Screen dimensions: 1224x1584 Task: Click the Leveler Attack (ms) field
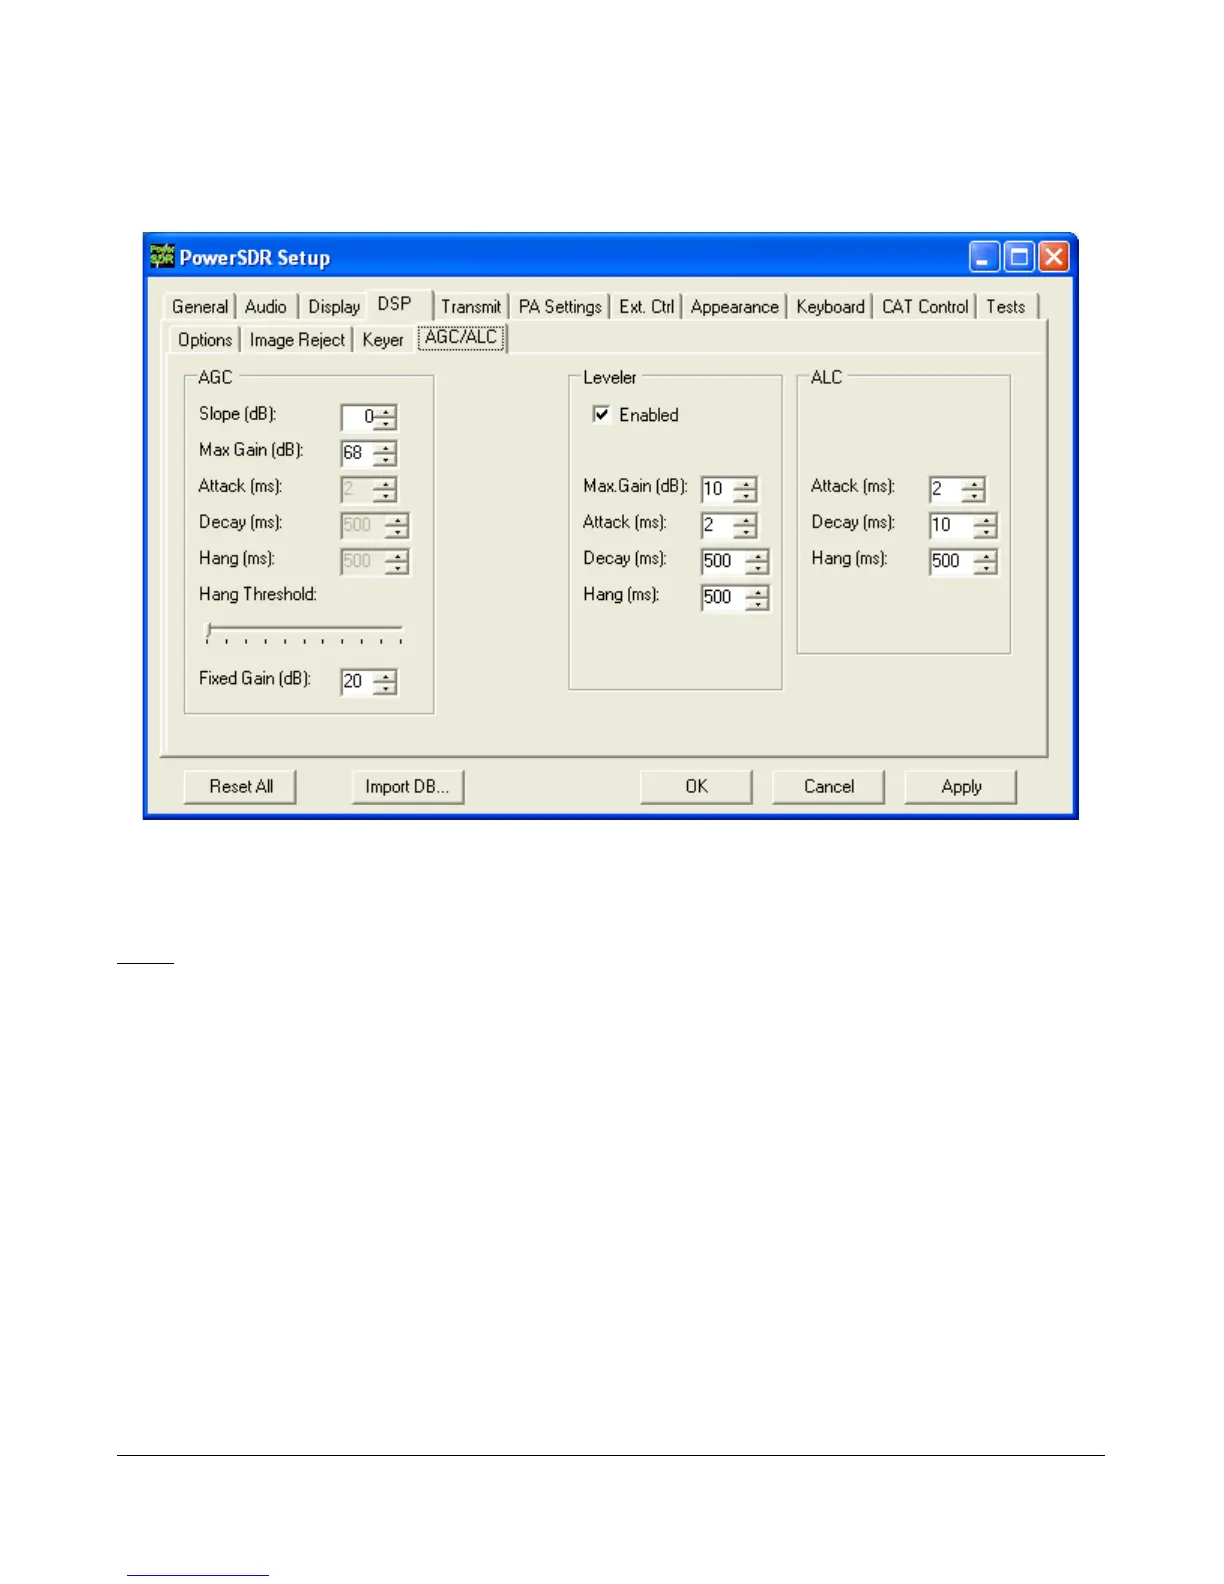718,525
